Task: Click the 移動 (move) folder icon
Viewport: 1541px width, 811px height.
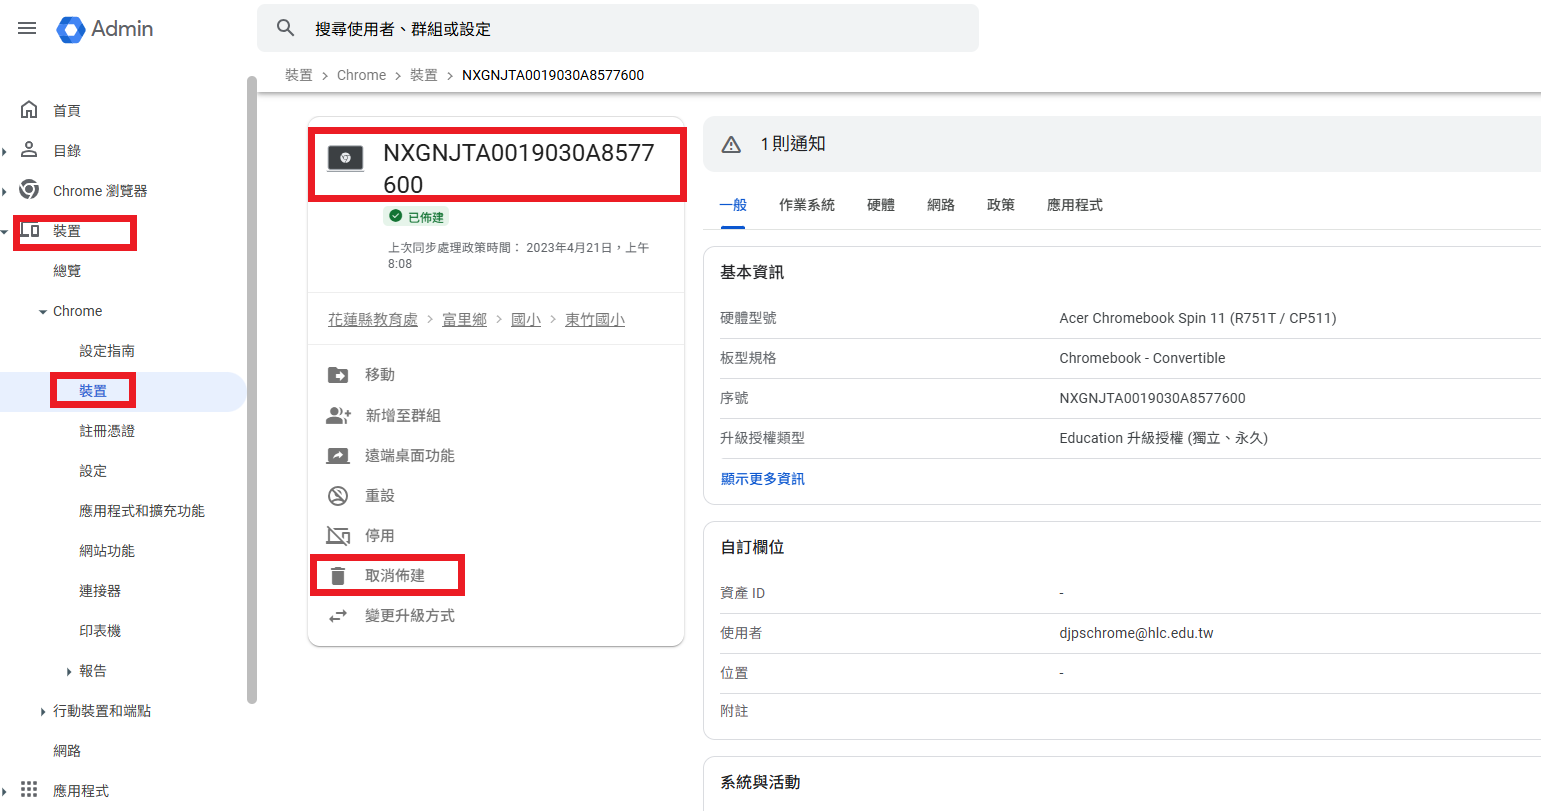Action: tap(338, 375)
